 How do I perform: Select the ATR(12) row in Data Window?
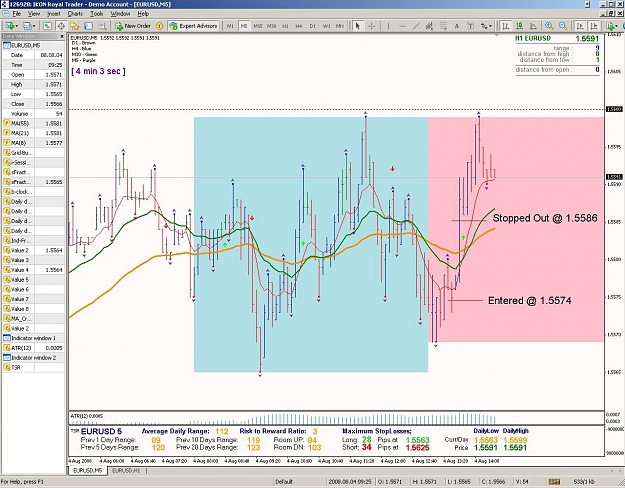(33, 348)
